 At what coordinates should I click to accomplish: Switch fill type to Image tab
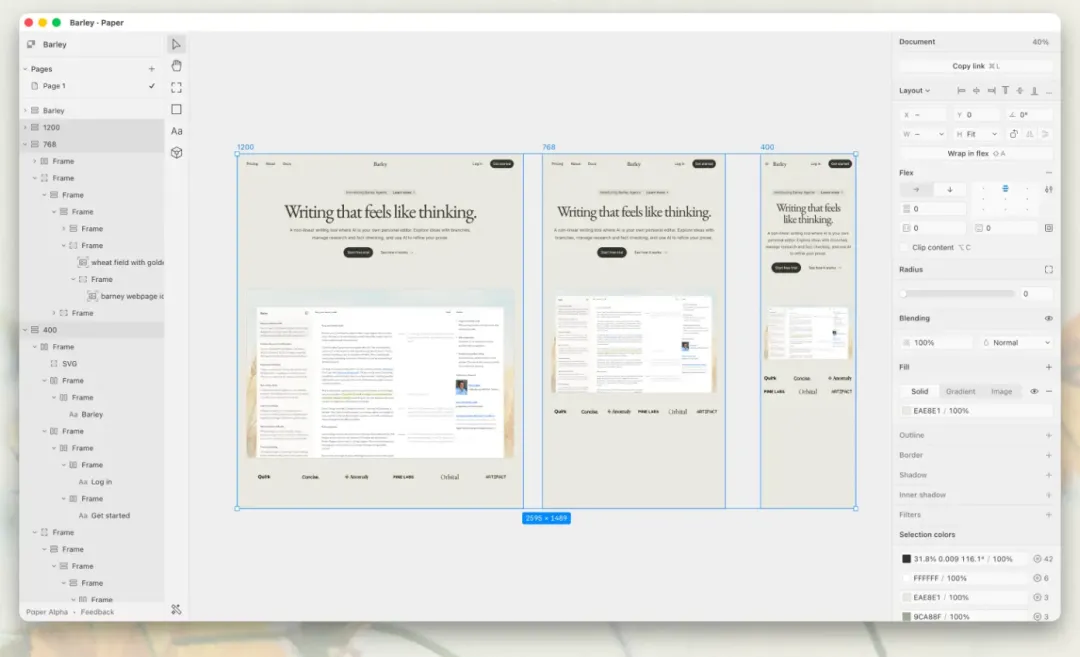click(x=1001, y=392)
